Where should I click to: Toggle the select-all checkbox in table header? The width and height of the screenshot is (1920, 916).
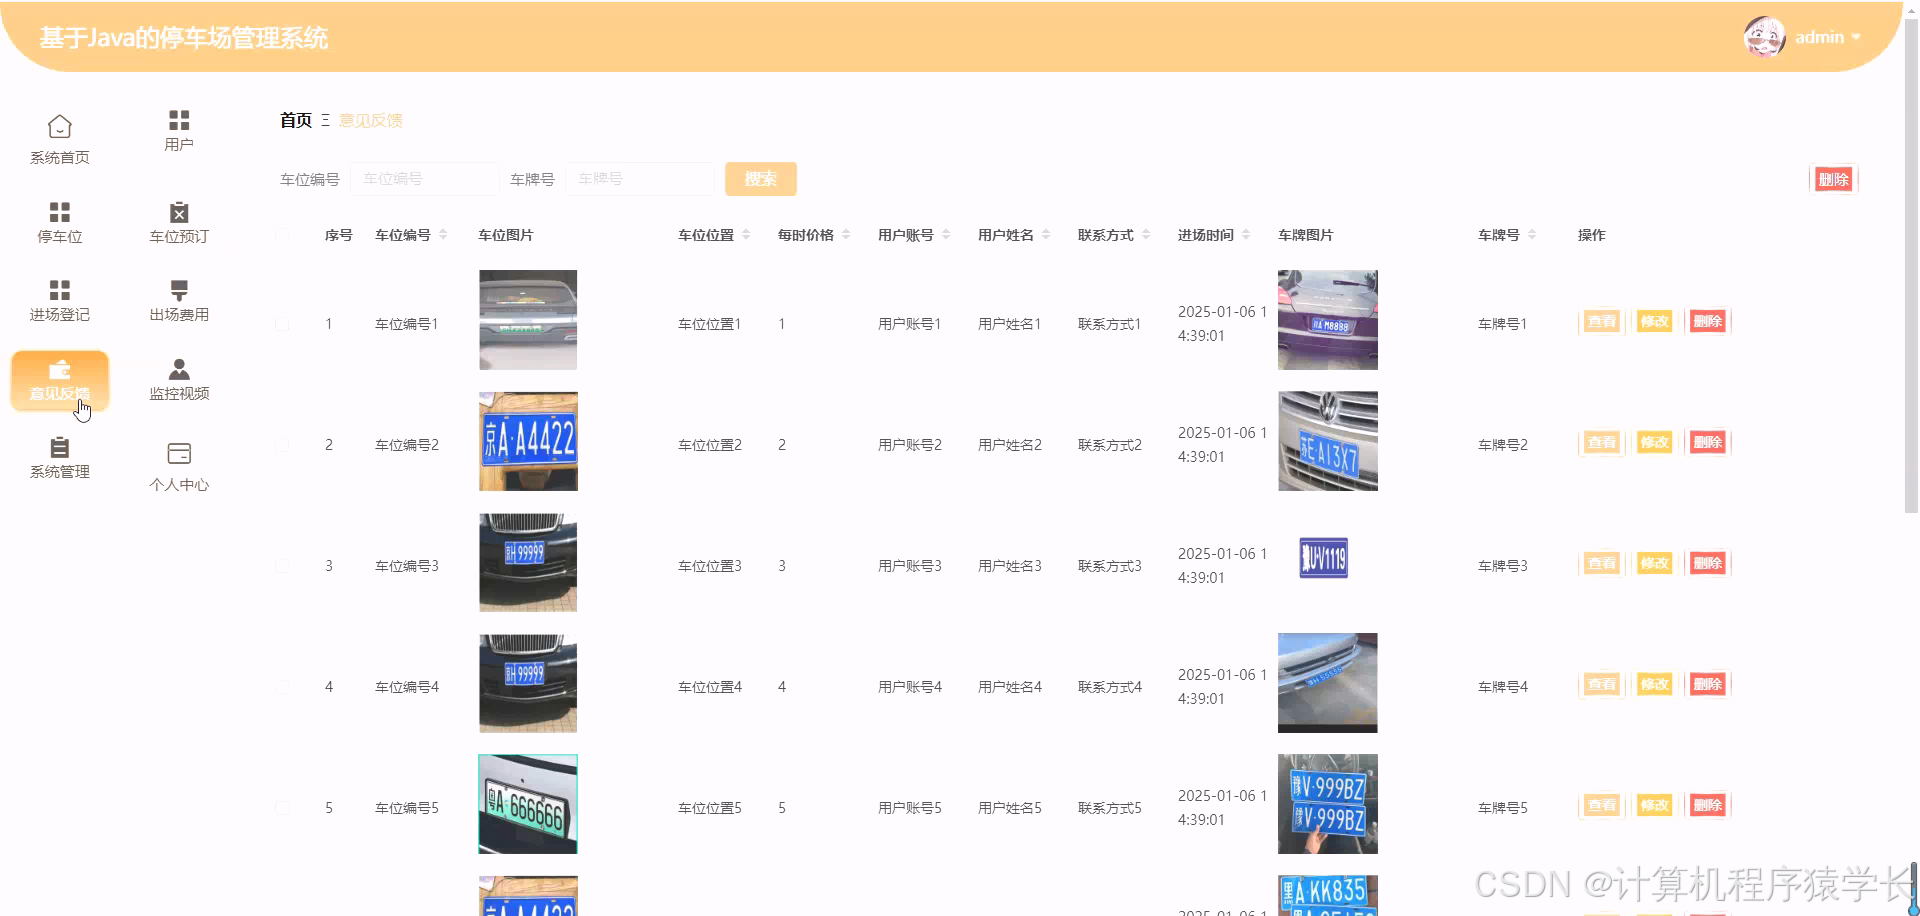pyautogui.click(x=282, y=234)
